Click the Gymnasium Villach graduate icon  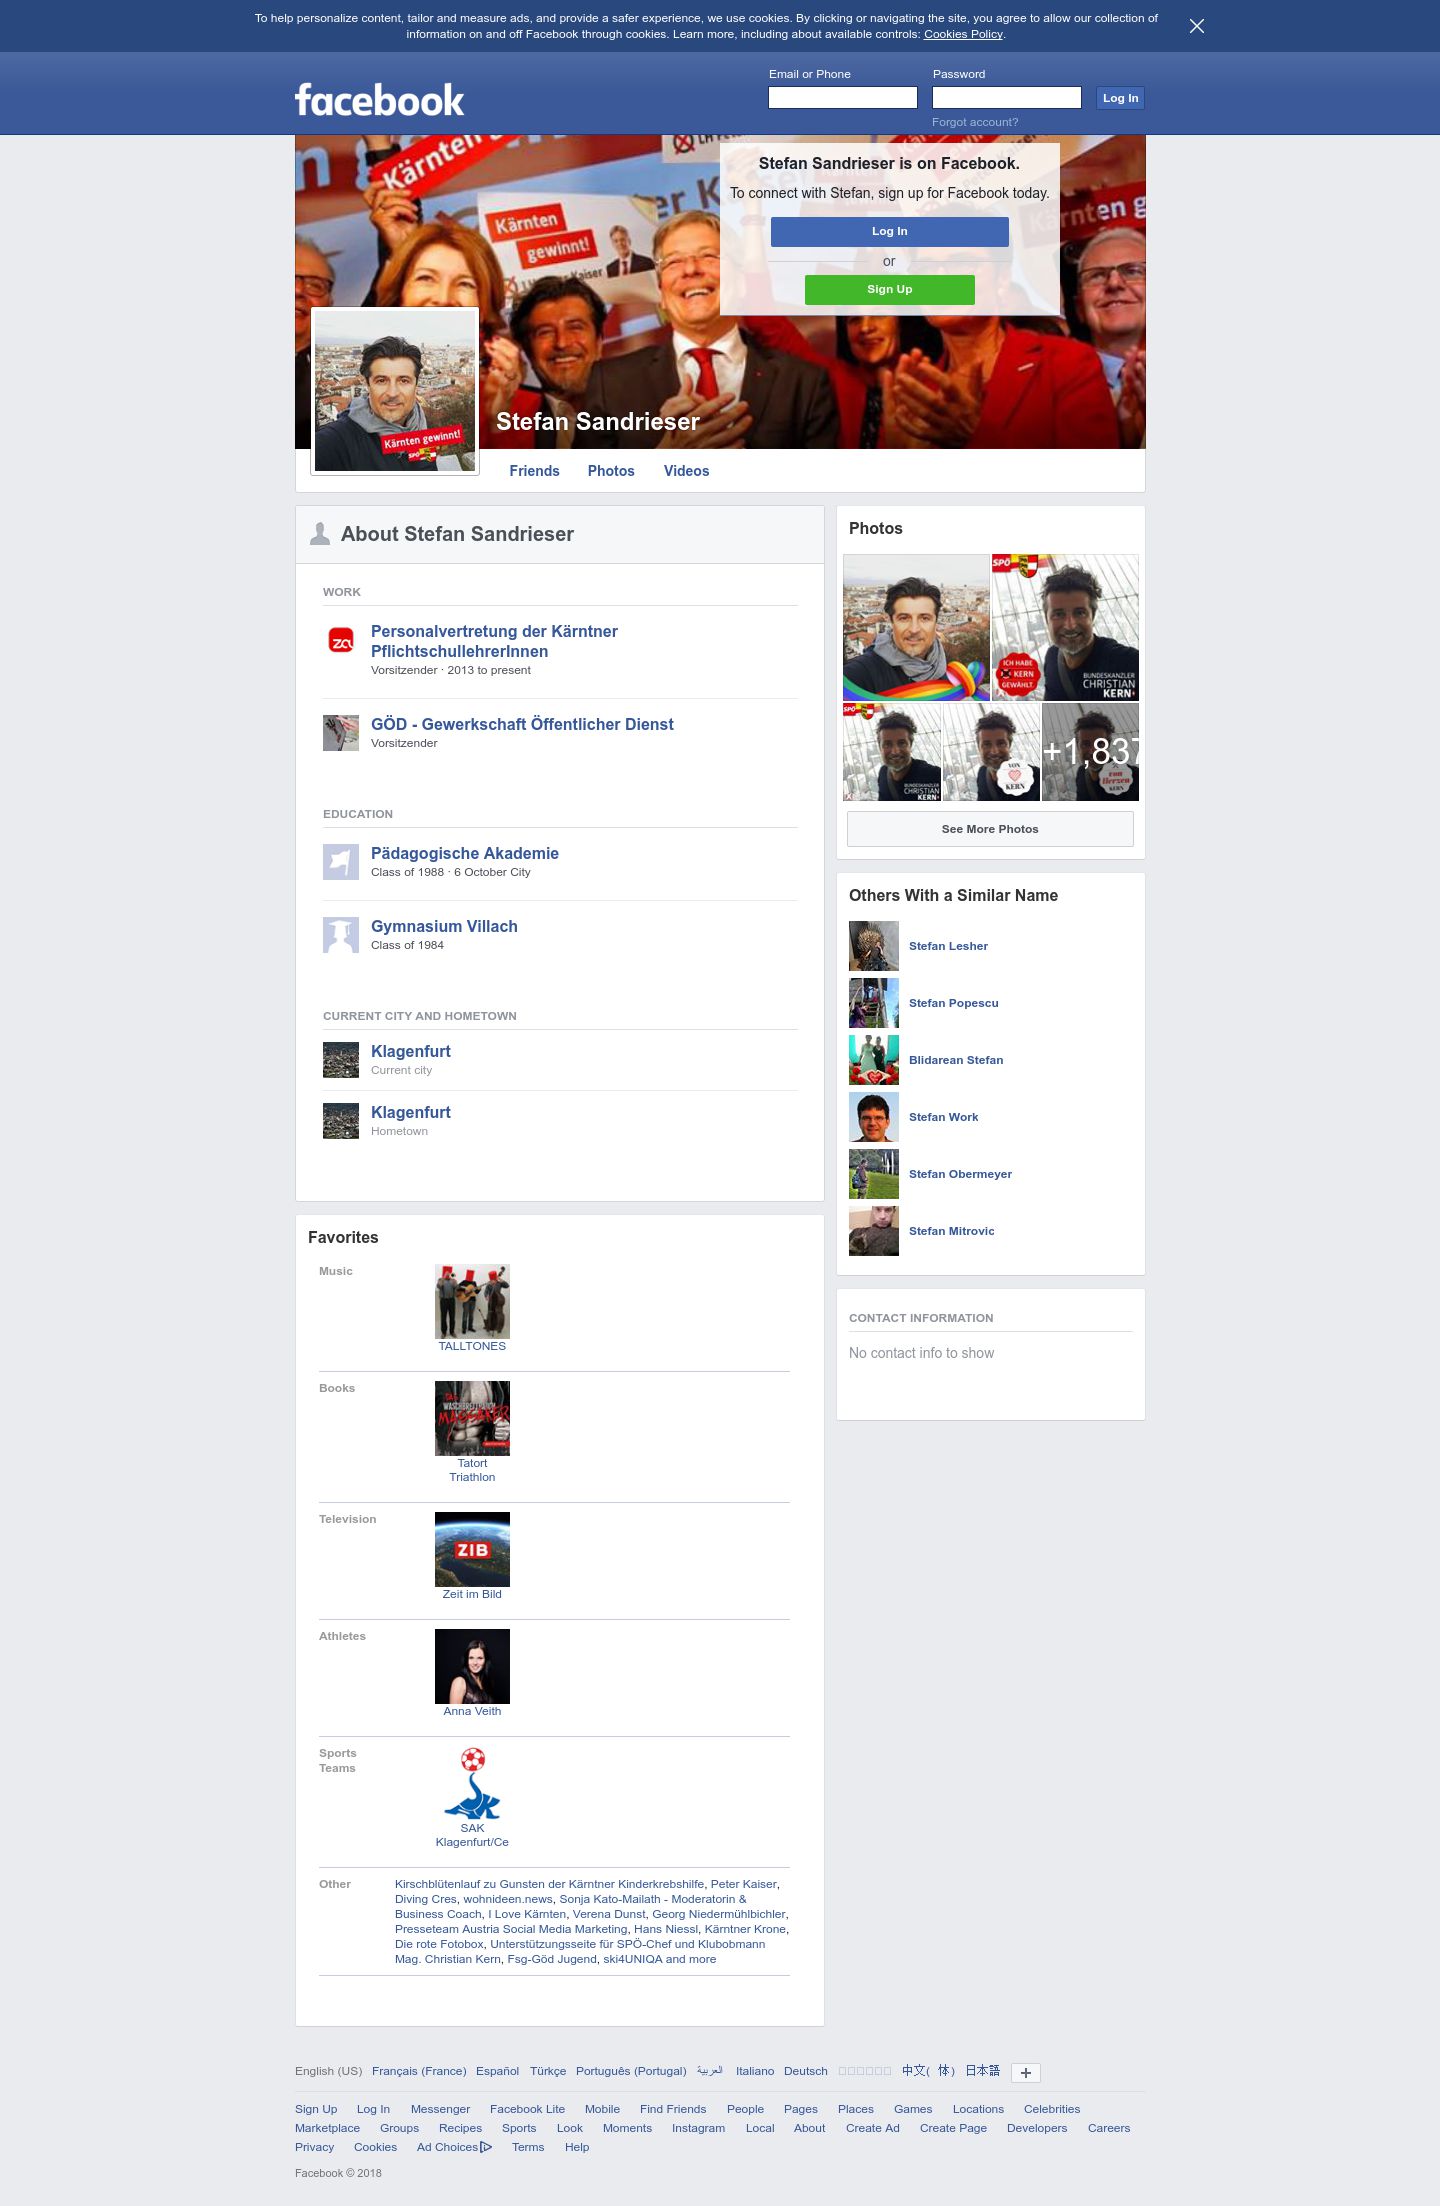[341, 935]
